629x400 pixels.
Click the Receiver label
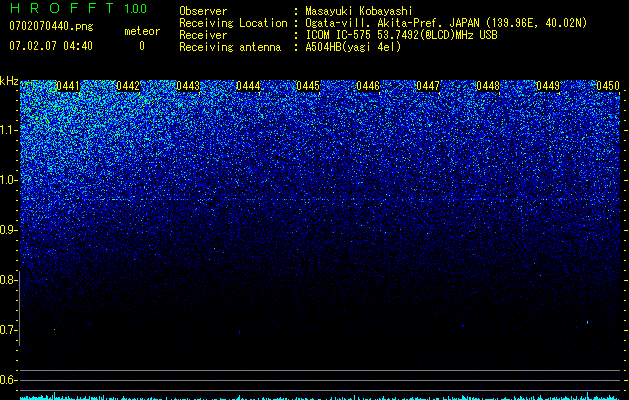[203, 35]
